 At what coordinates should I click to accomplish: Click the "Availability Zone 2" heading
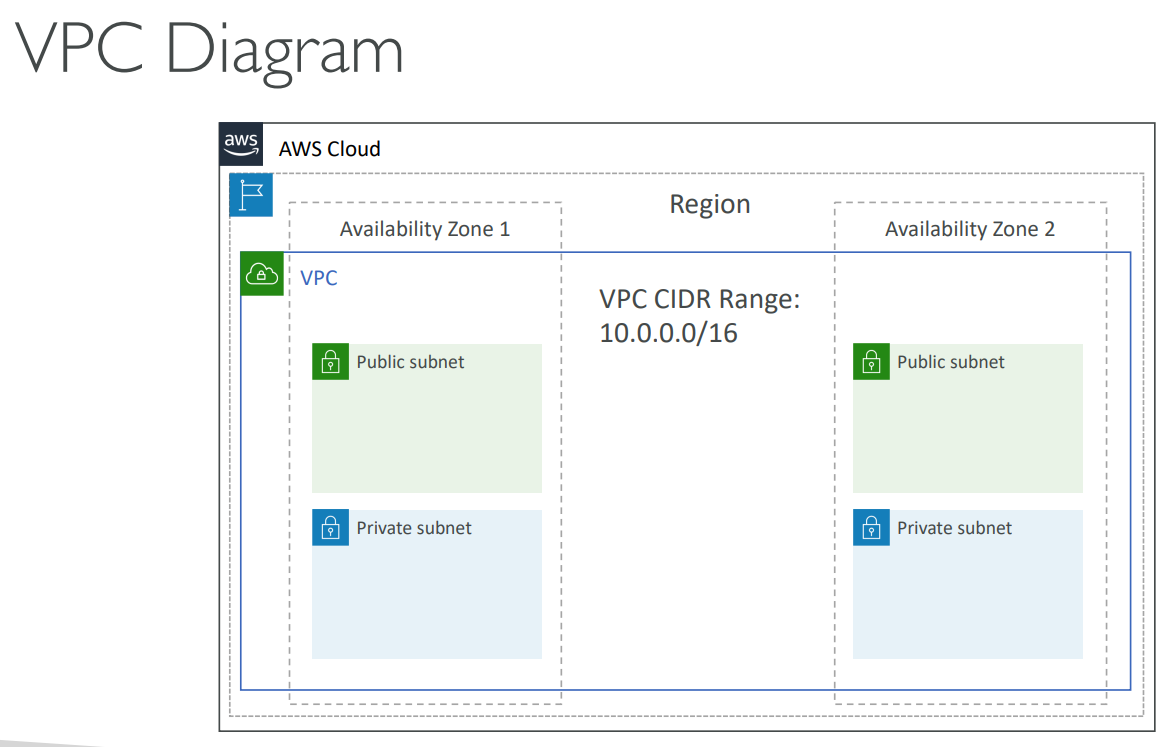969,229
